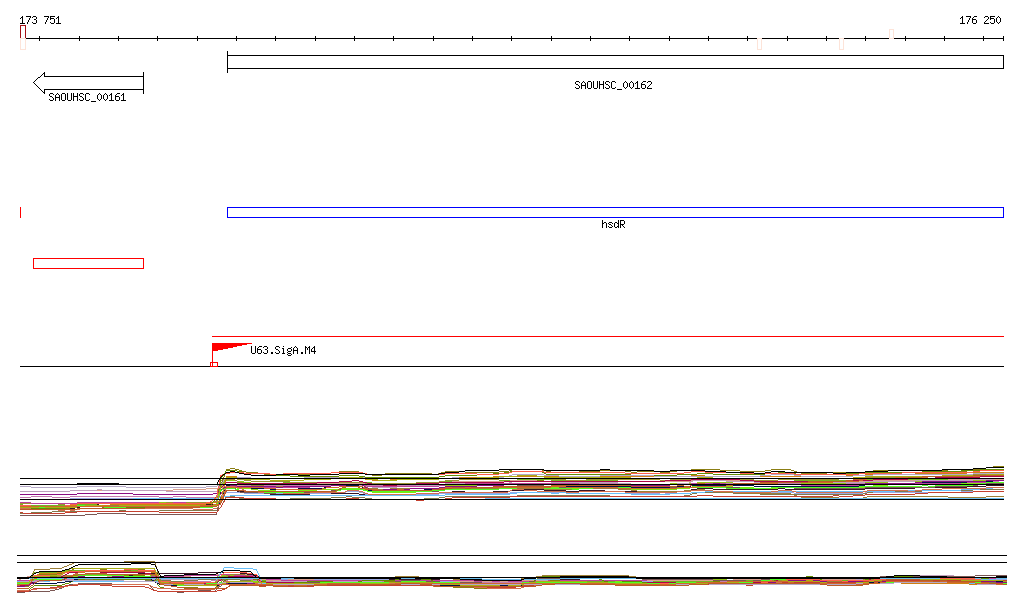This screenshot has height=611, width=1024.
Task: Click the start coordinate 173 751
Action: pyautogui.click(x=40, y=20)
